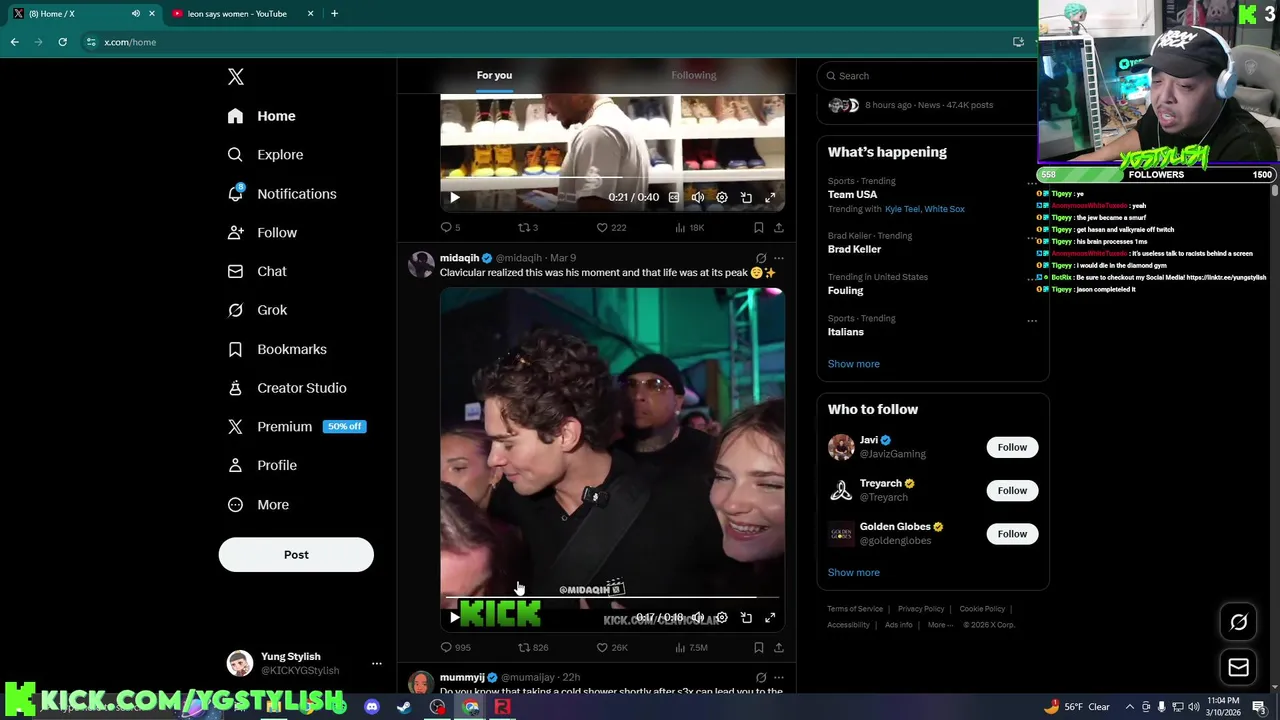Open more options on mummyij post
Screen dimensions: 1280x720
coord(779,678)
